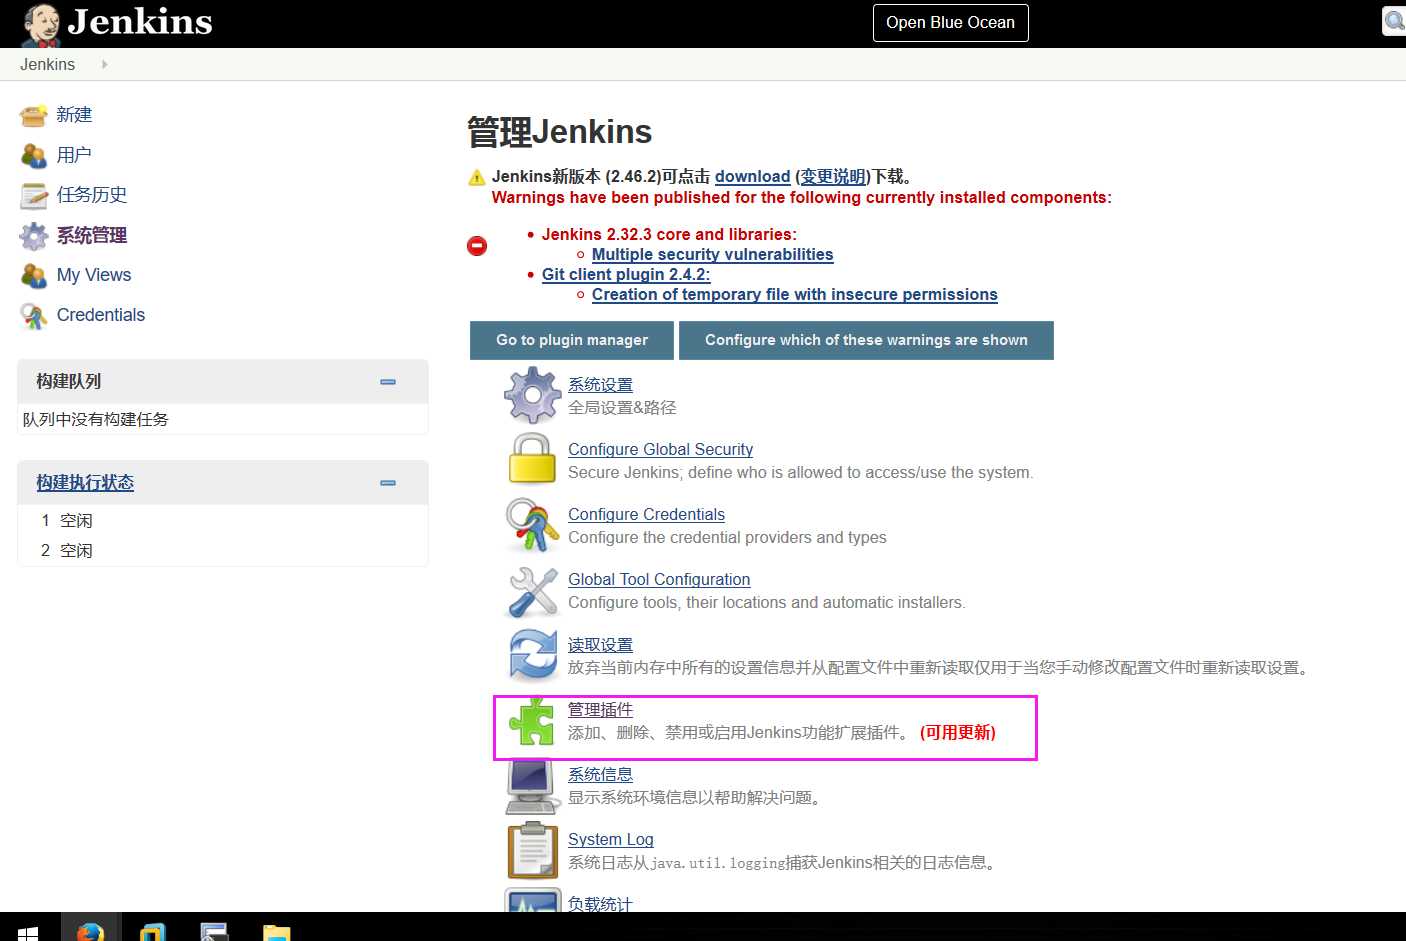Click the green puzzle piece plugin icon

click(532, 721)
